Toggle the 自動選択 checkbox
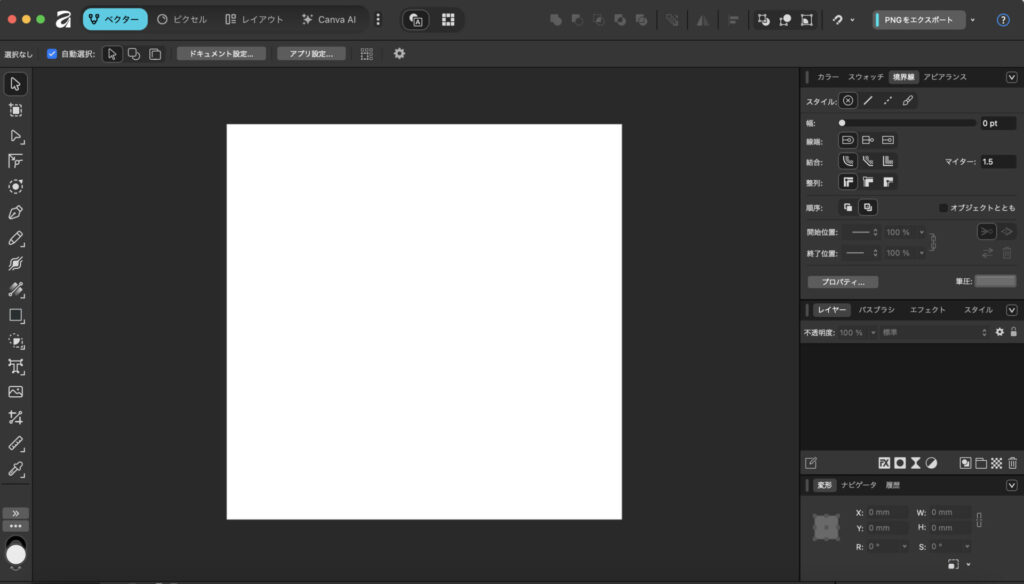Viewport: 1024px width, 584px height. point(52,54)
